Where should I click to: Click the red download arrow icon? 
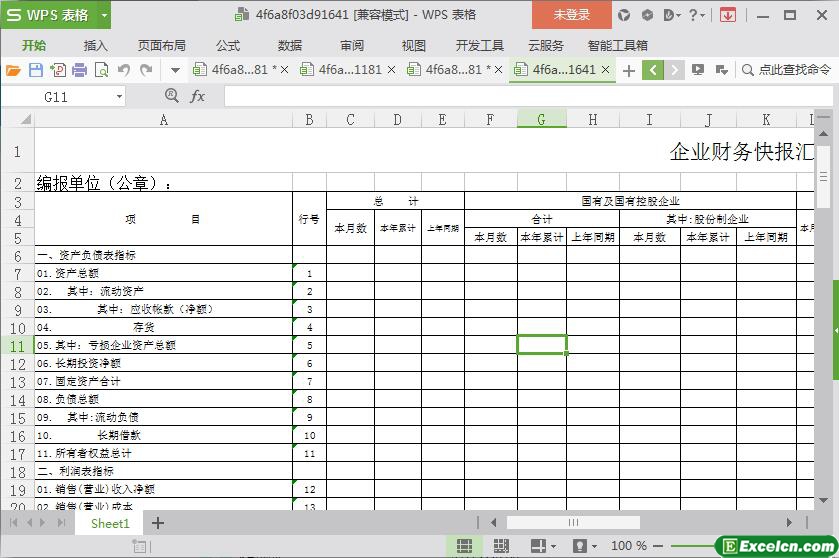pyautogui.click(x=727, y=15)
